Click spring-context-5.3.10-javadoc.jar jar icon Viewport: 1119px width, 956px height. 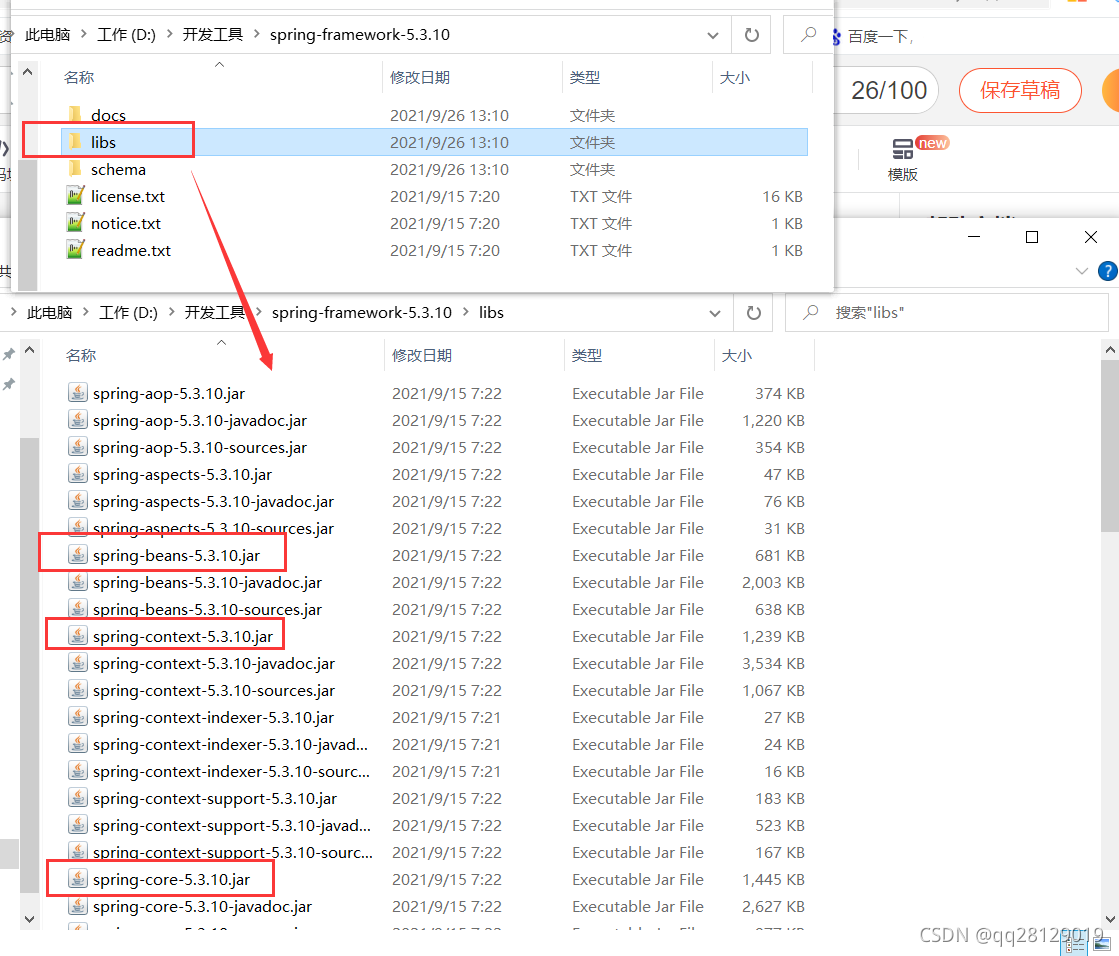point(78,663)
